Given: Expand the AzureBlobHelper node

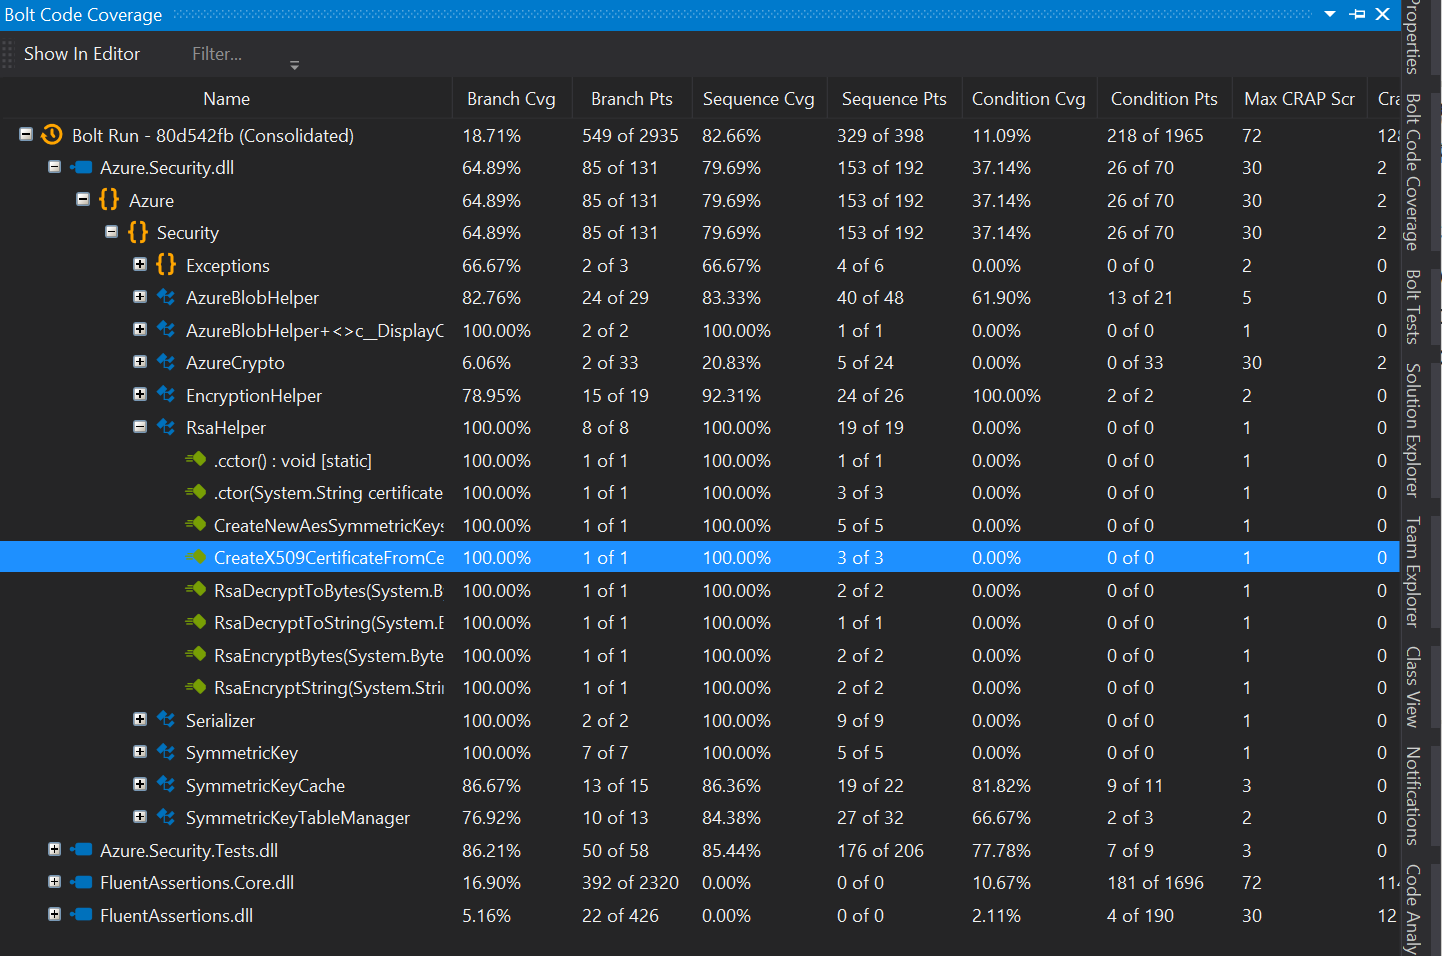Looking at the screenshot, I should click(x=140, y=296).
